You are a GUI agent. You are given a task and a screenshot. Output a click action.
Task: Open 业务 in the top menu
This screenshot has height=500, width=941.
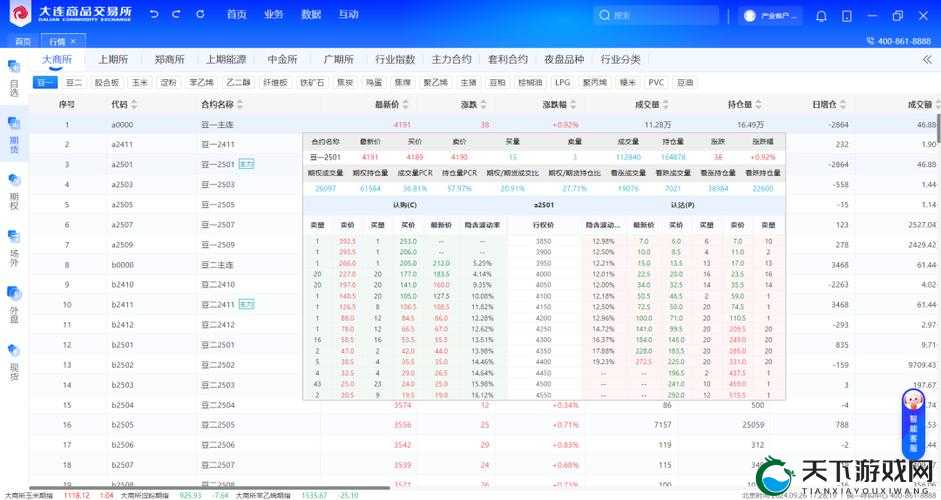[x=274, y=14]
